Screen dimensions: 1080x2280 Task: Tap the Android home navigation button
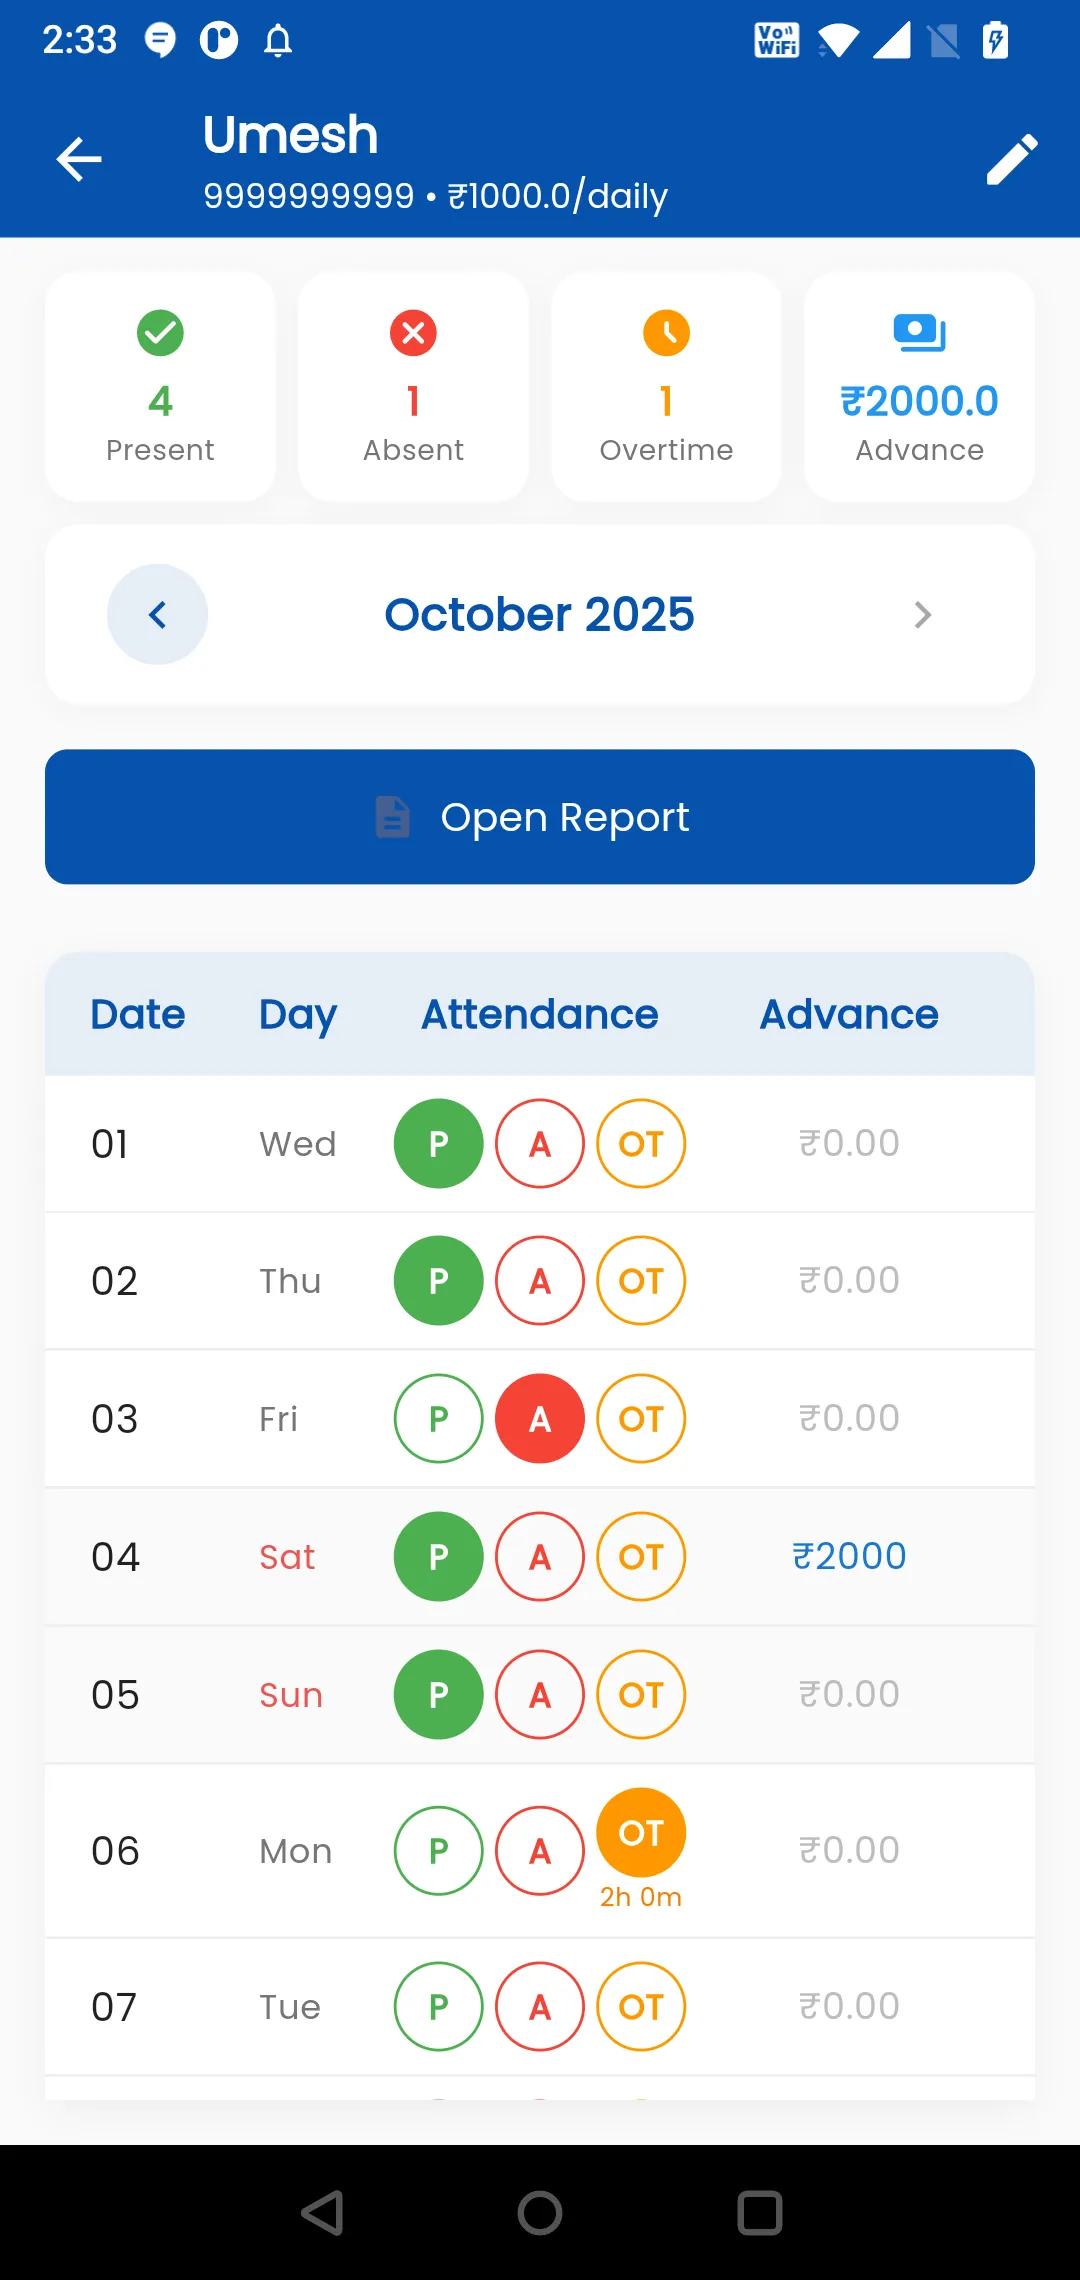540,2212
